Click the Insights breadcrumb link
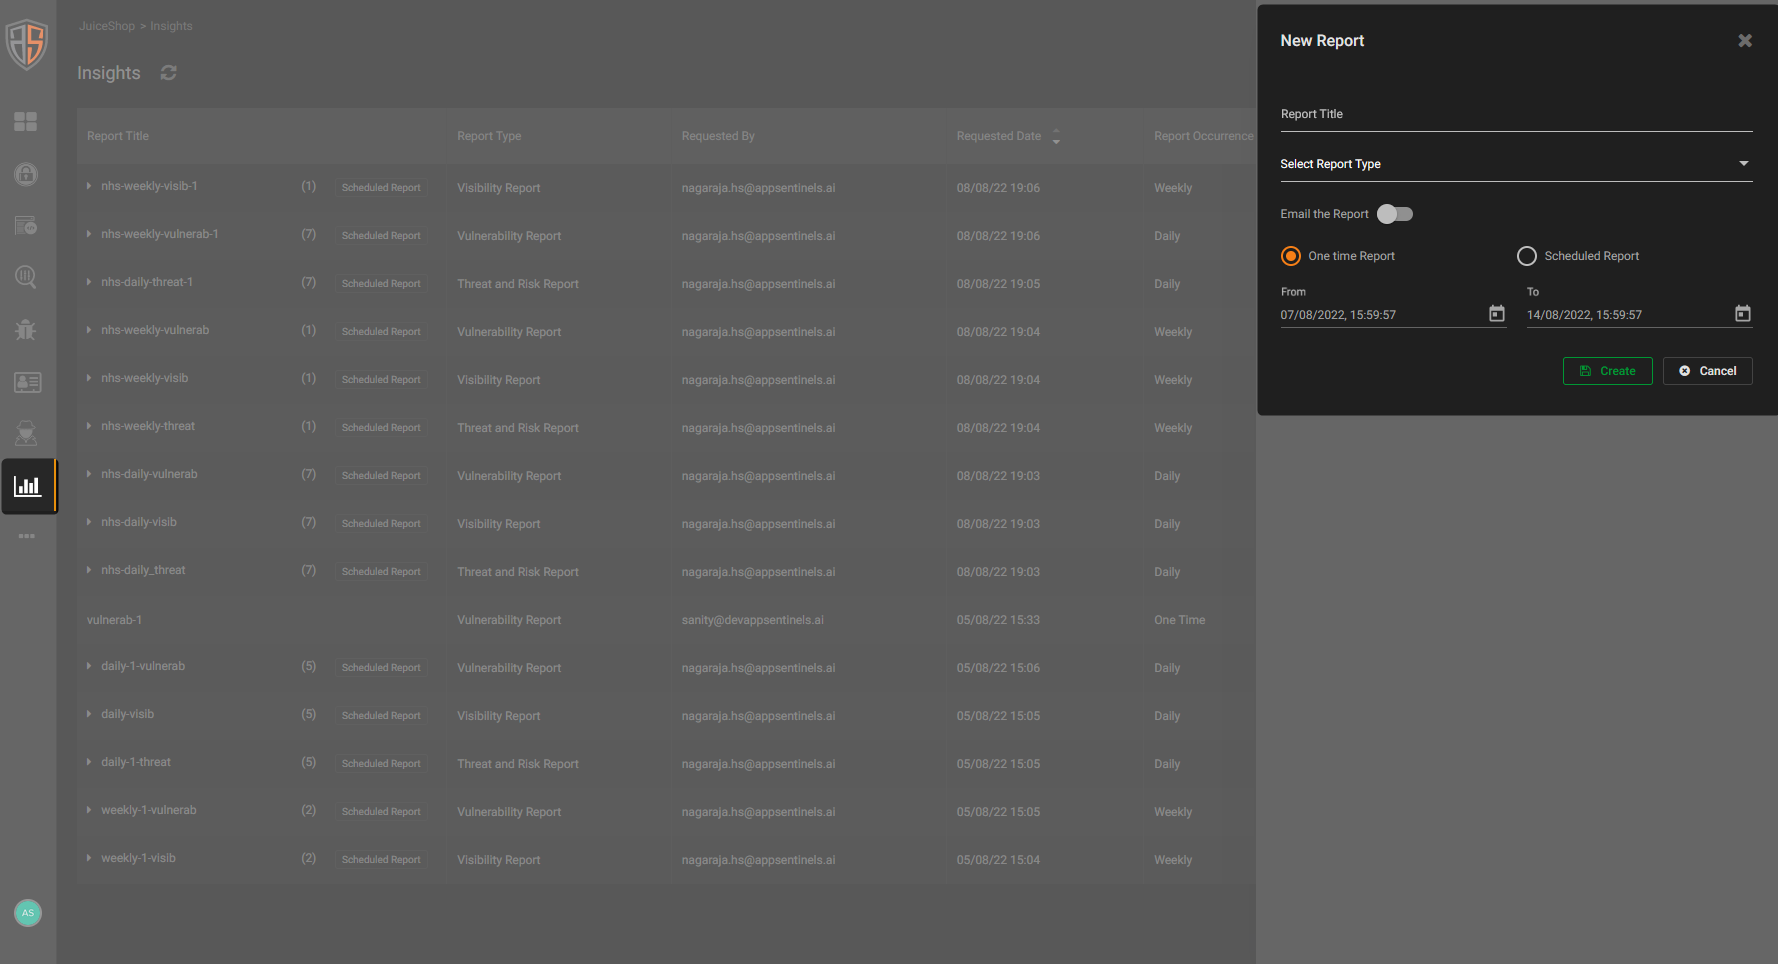The height and width of the screenshot is (964, 1778). point(171,26)
